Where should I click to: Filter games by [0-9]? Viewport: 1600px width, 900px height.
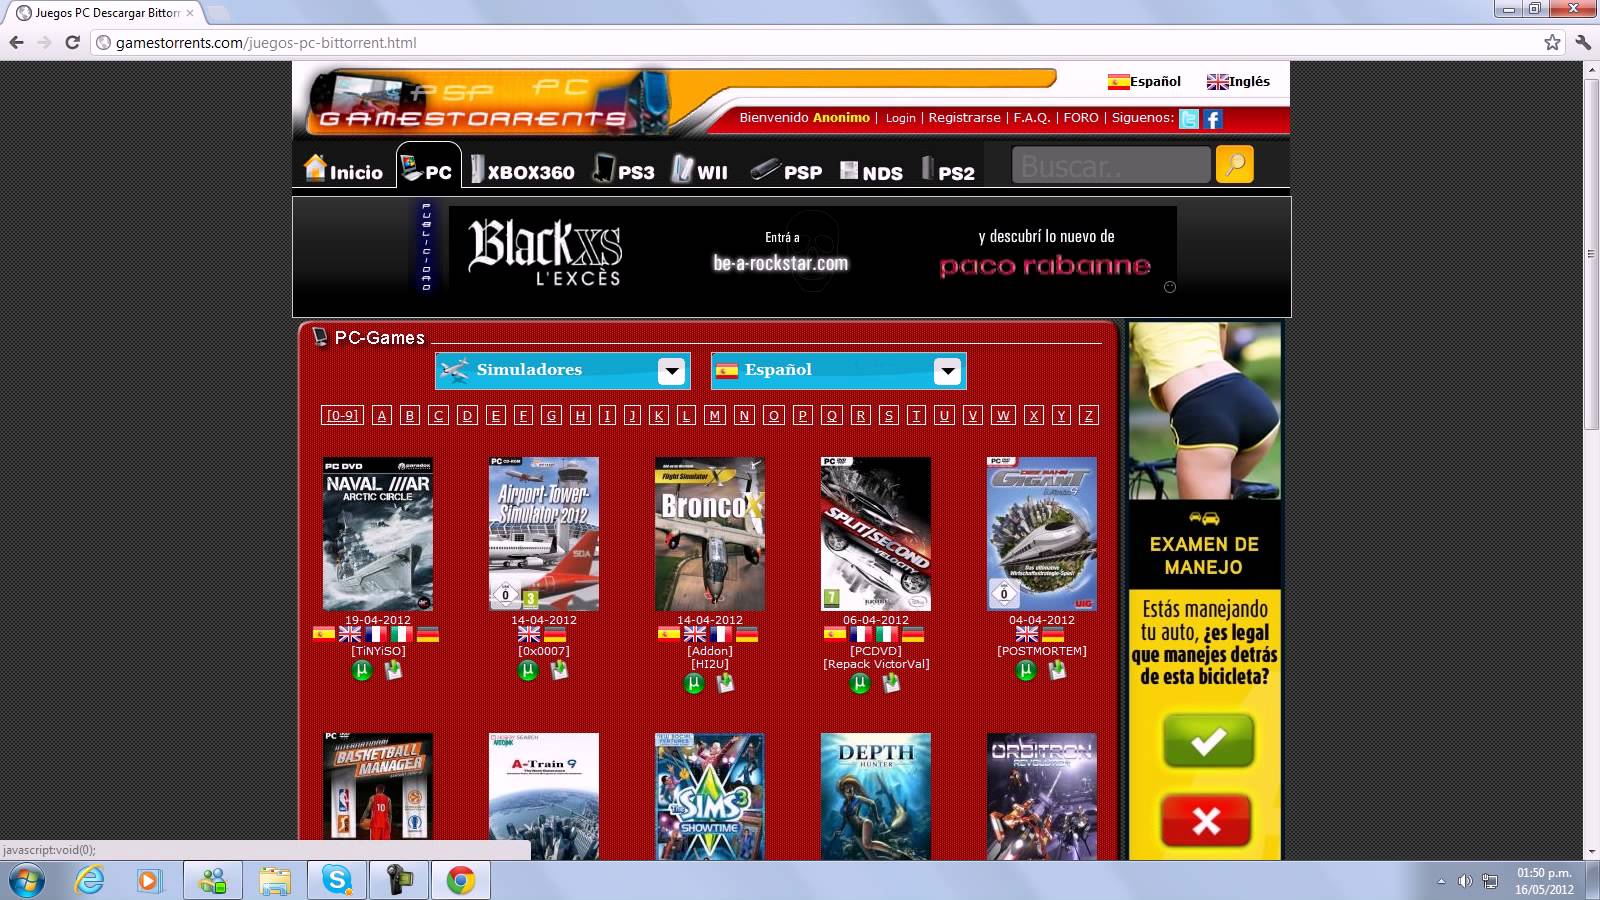(342, 415)
